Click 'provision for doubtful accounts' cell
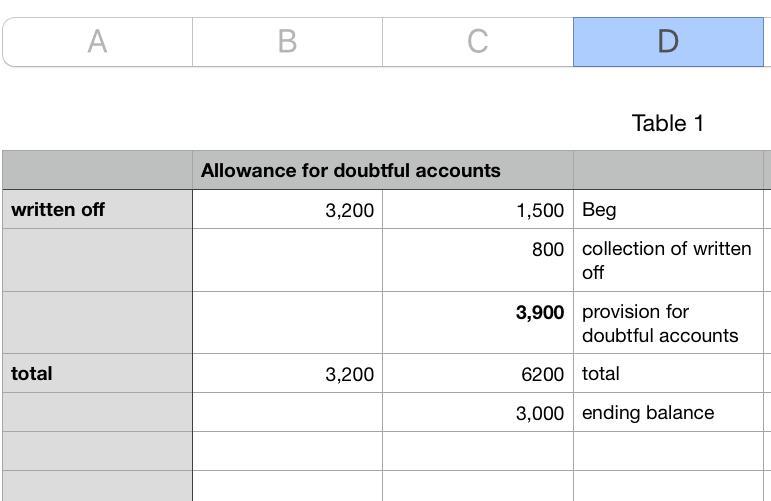Image resolution: width=771 pixels, height=501 pixels. [667, 322]
